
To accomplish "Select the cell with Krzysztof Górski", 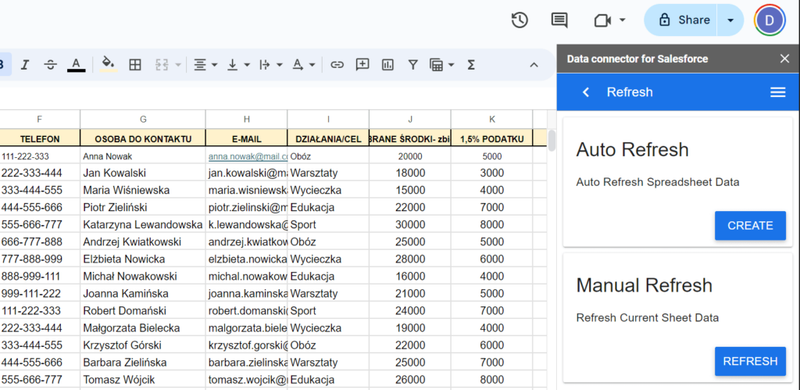I will 143,345.
